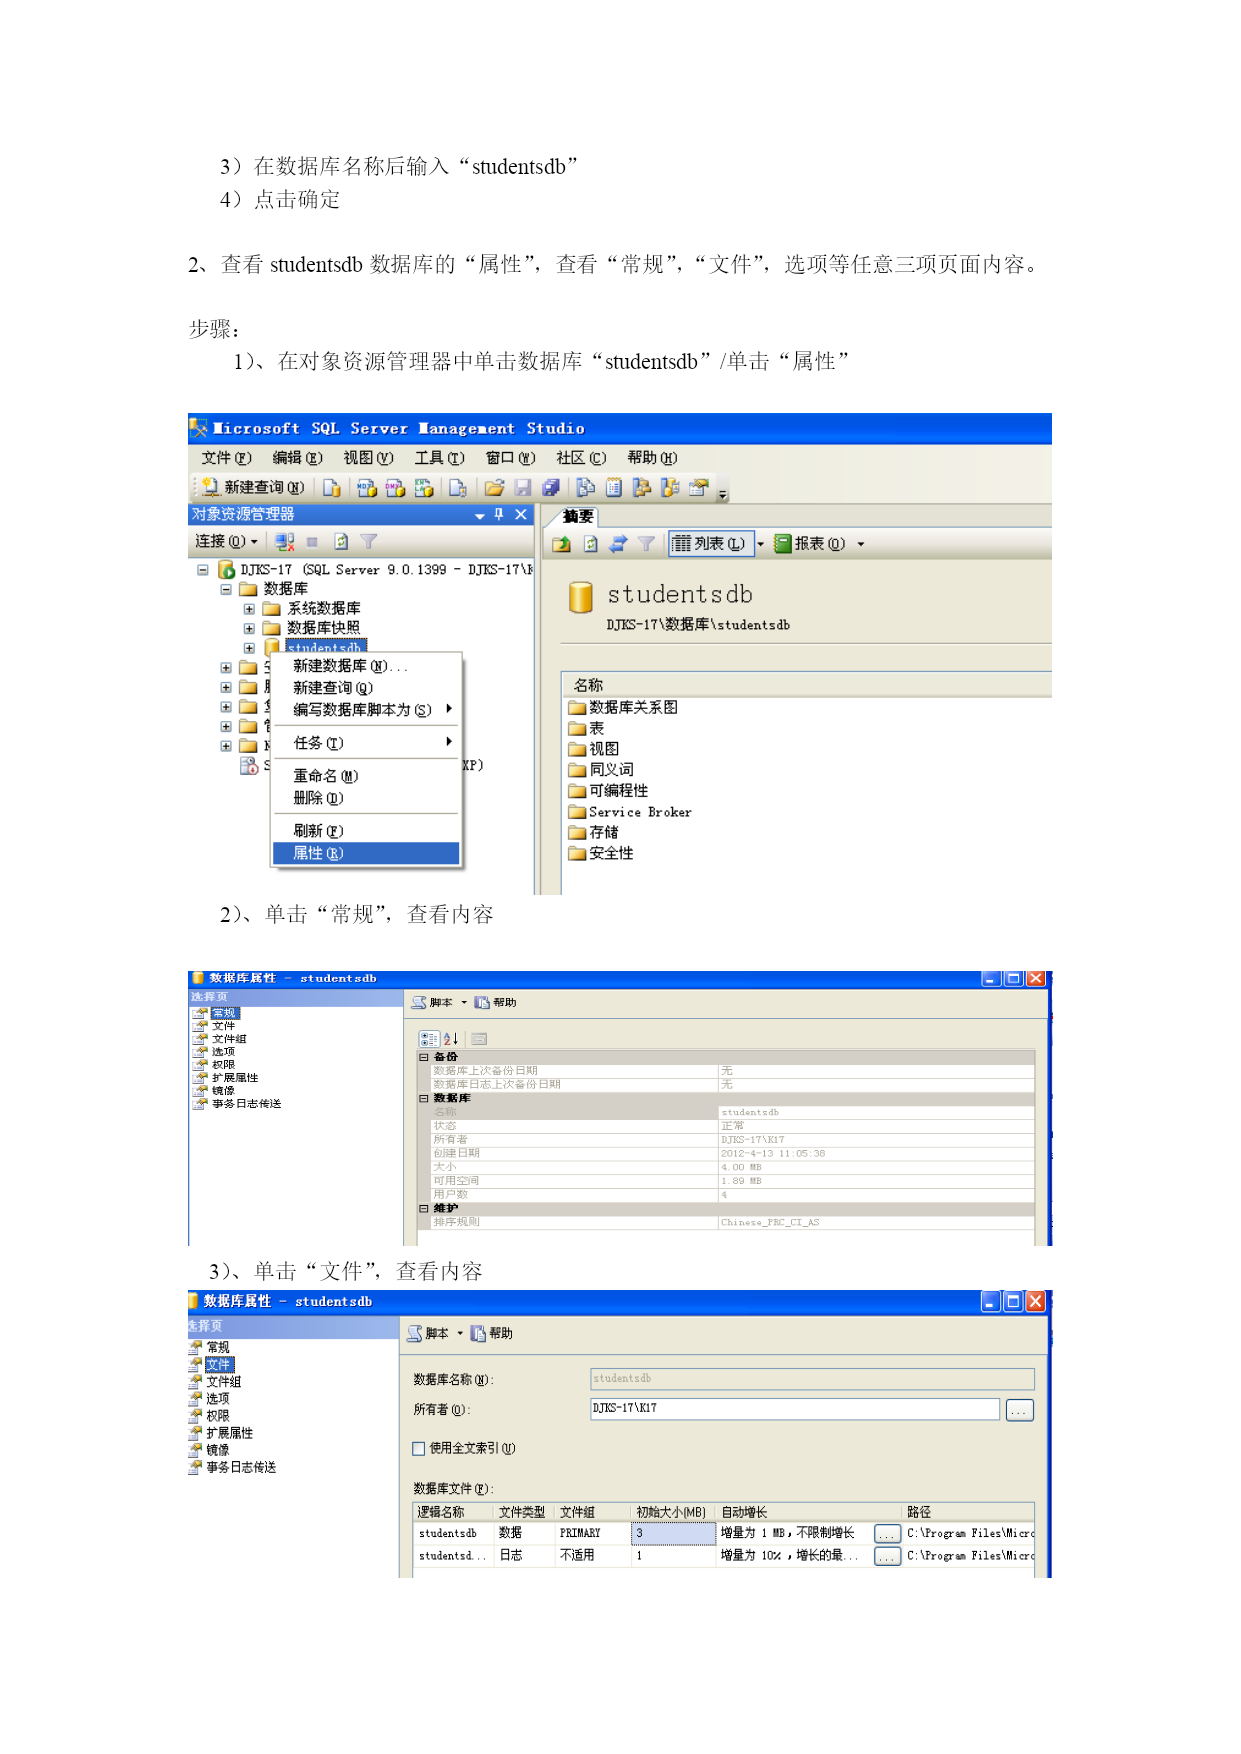
Task: Choose 重命名 from the context menu
Action: 366,776
